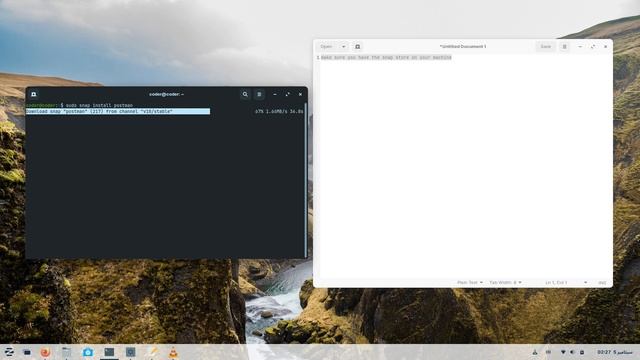Open the clock and calendar in taskbar
The width and height of the screenshot is (640, 360).
click(x=615, y=352)
